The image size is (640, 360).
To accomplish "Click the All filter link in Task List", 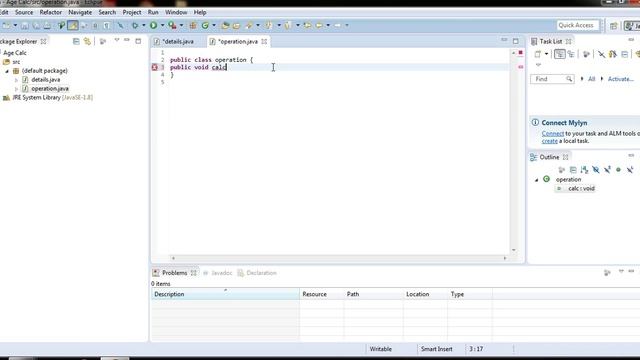I will point(591,79).
